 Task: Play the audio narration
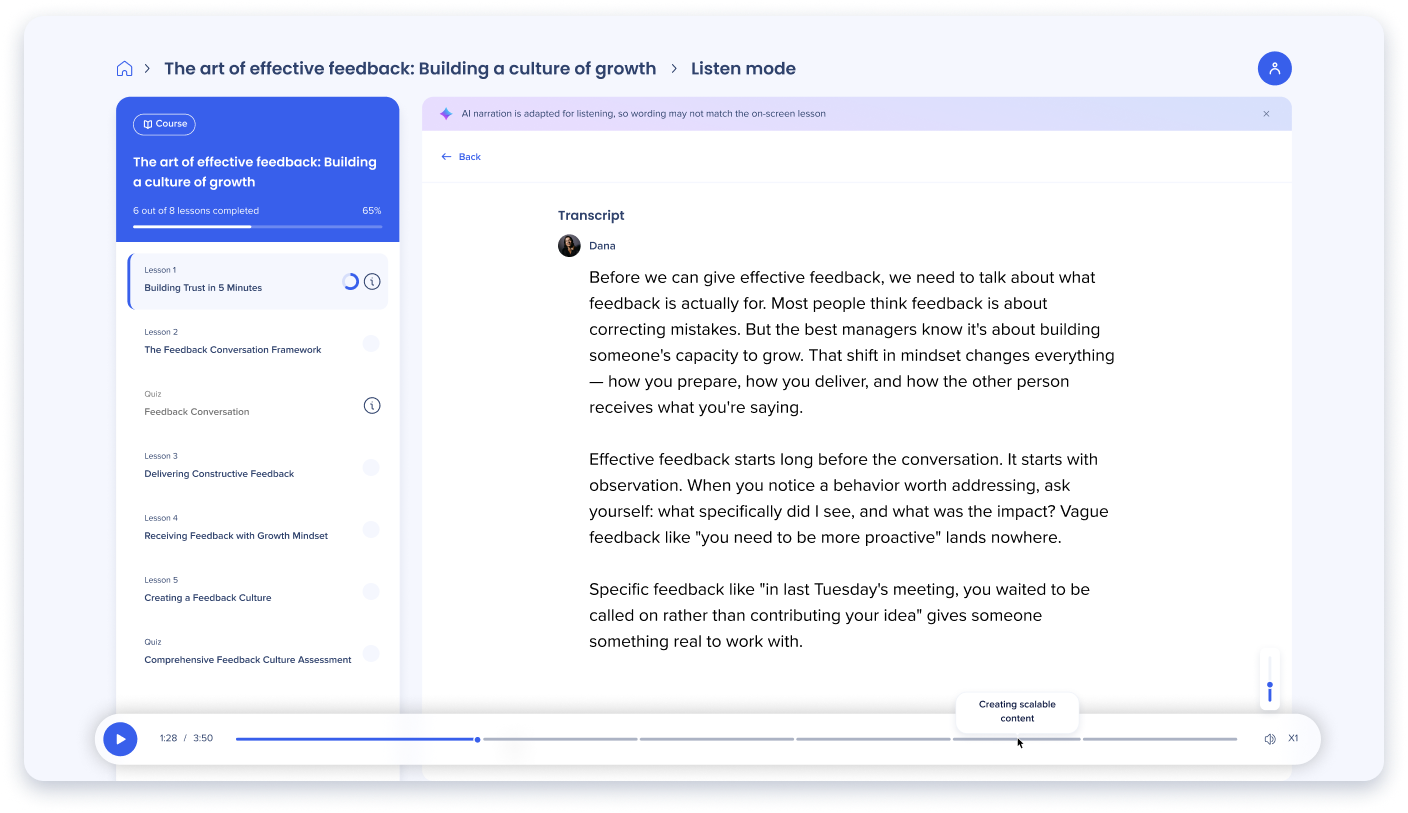(120, 739)
